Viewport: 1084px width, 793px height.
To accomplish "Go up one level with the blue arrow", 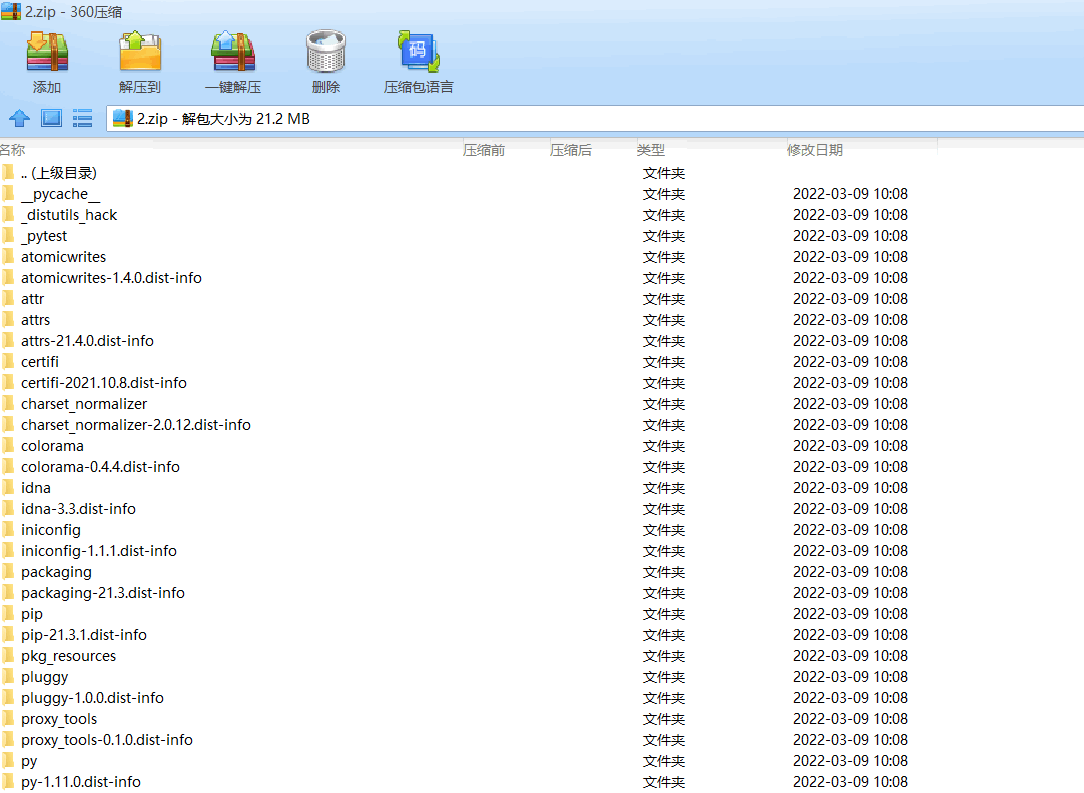I will coord(19,118).
